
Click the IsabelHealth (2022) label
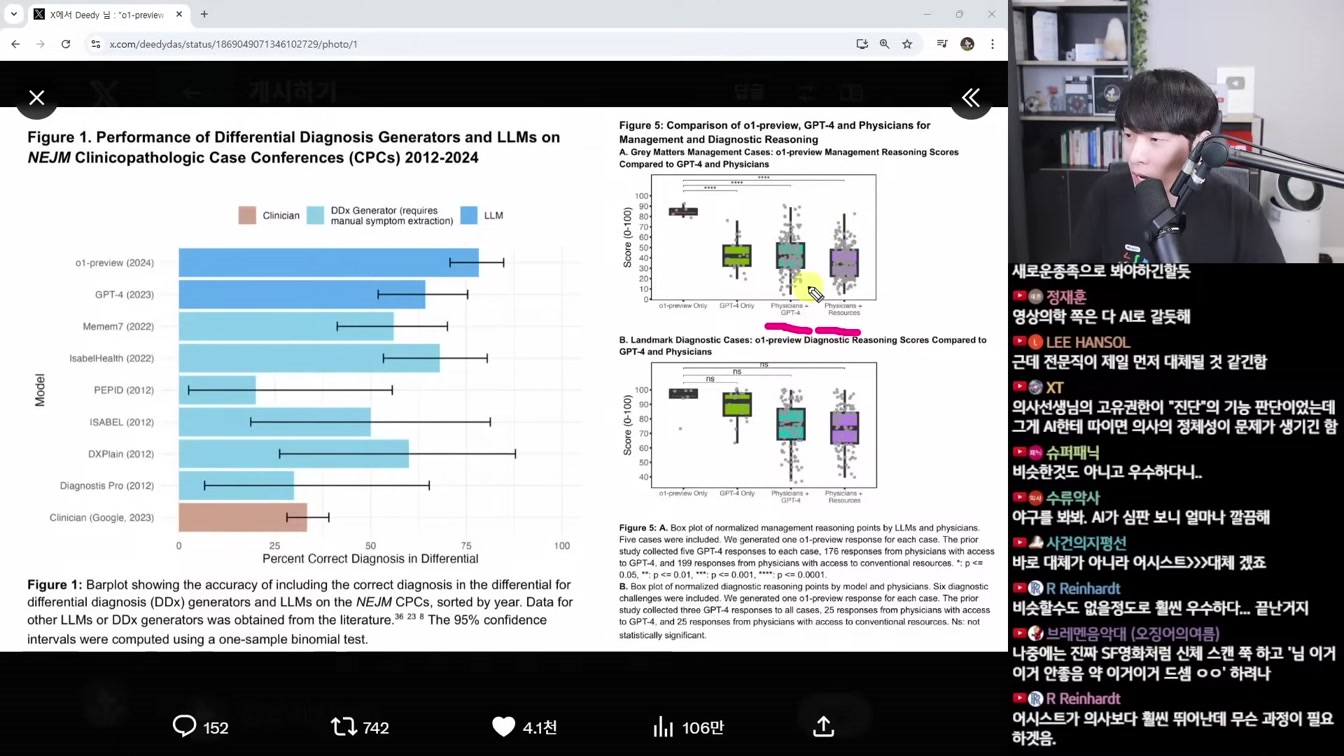click(x=111, y=358)
